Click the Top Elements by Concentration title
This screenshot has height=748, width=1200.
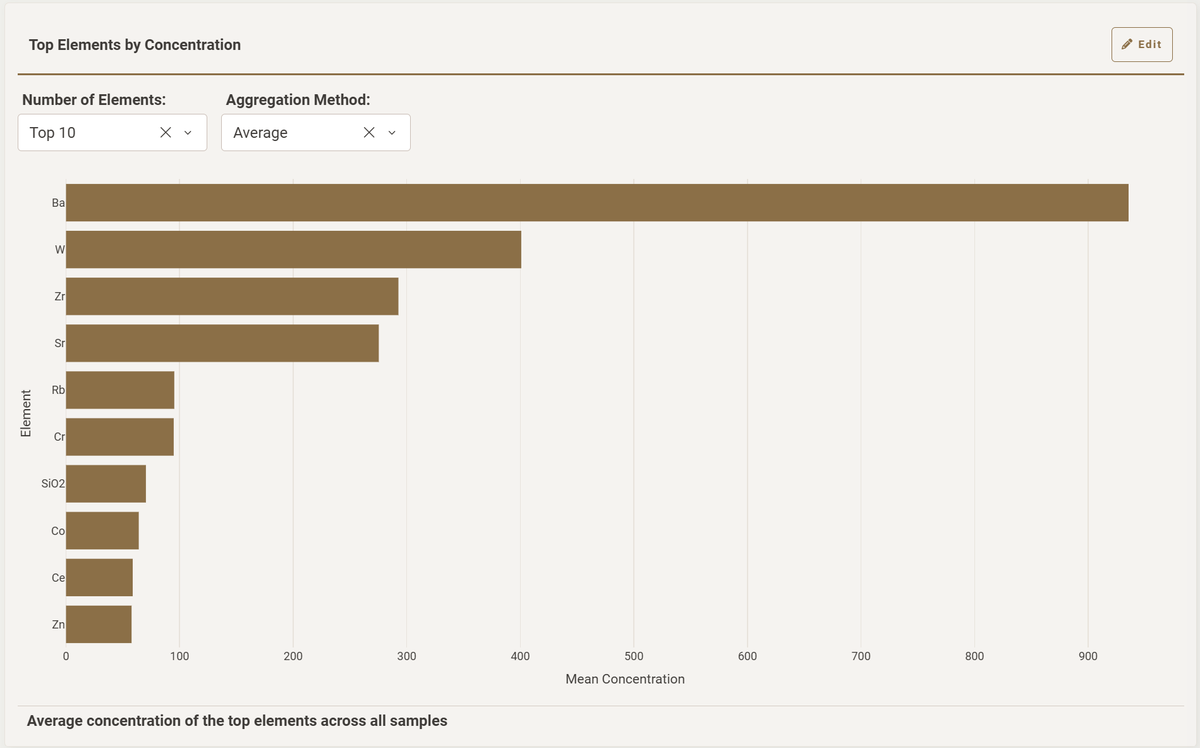point(135,44)
